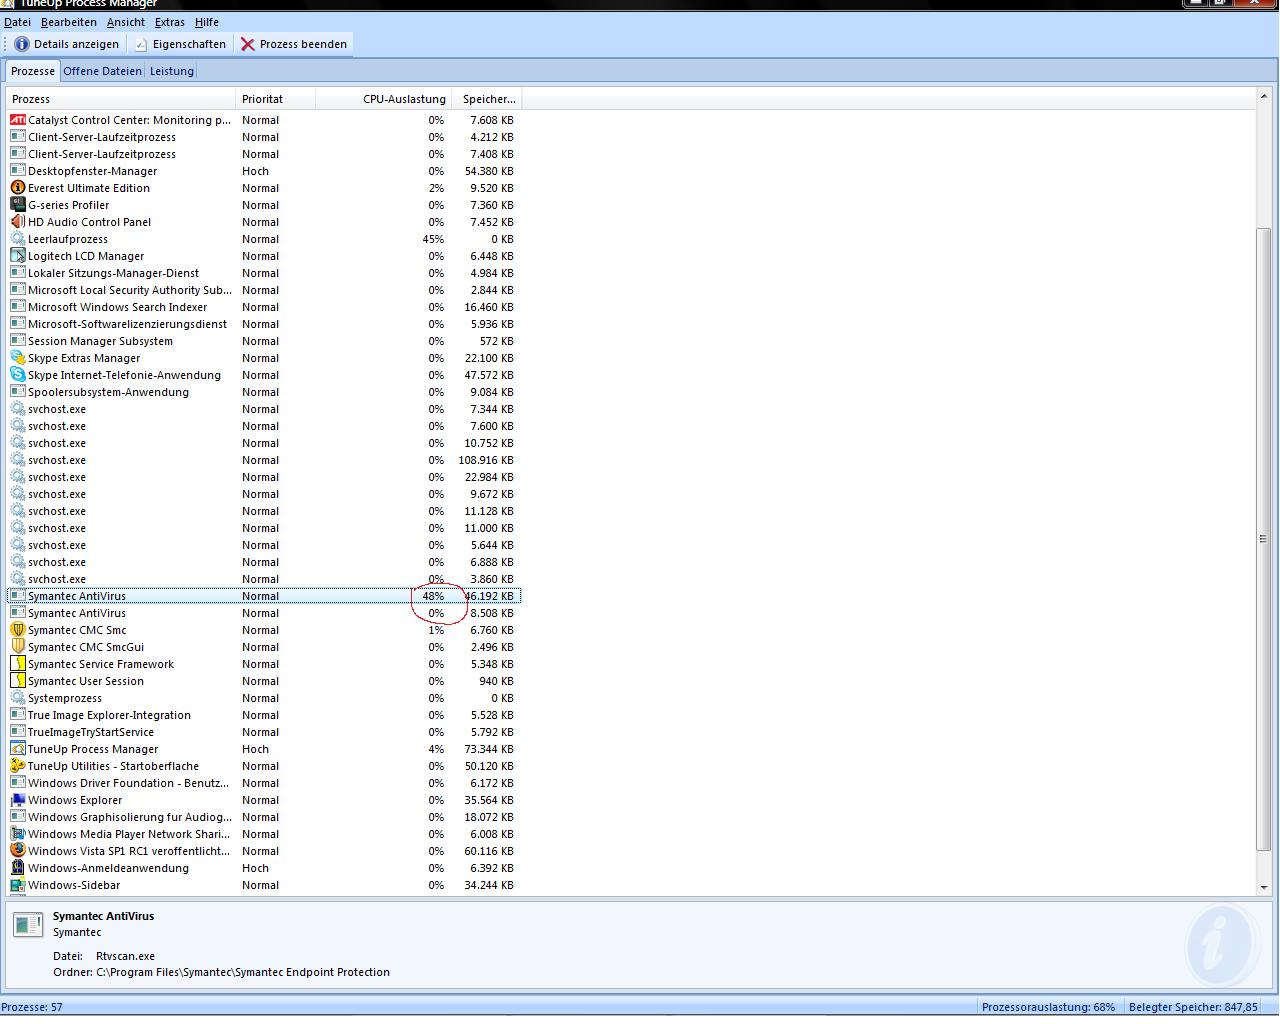Select the Spoolersubsystem-Anwendung process
The image size is (1280, 1024).
point(264,392)
